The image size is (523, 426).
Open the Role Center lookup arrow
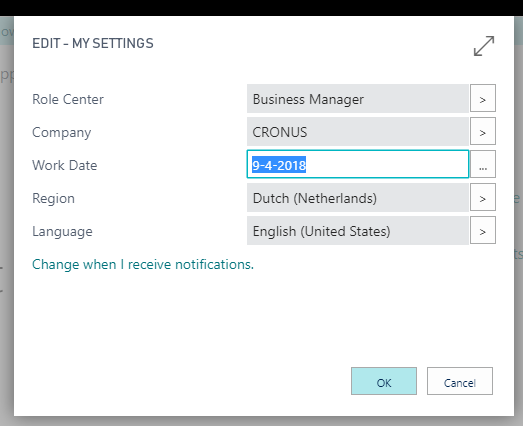[483, 98]
